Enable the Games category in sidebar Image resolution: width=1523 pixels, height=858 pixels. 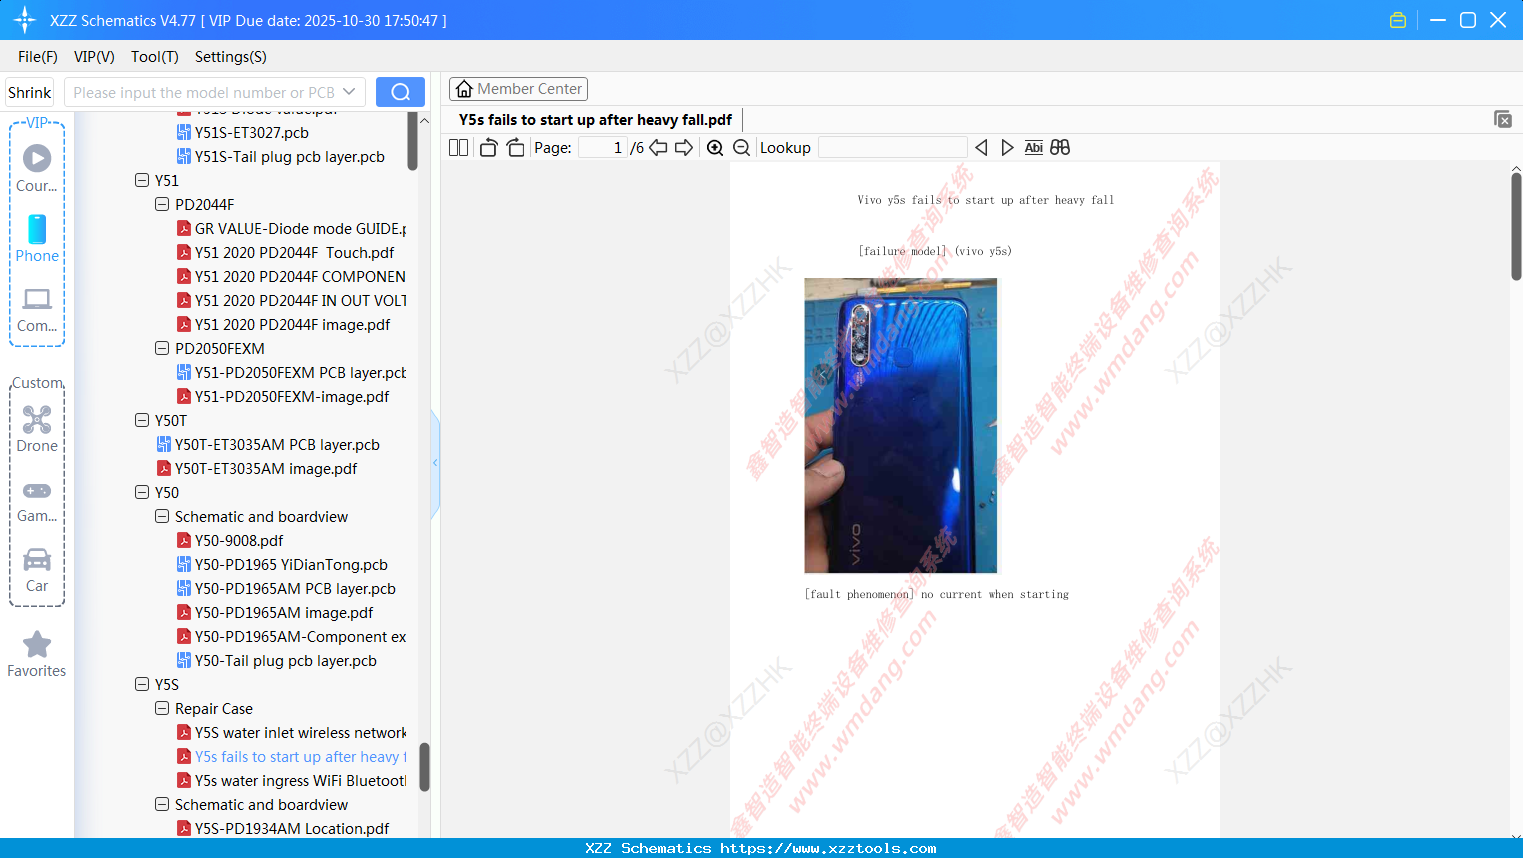(x=37, y=498)
